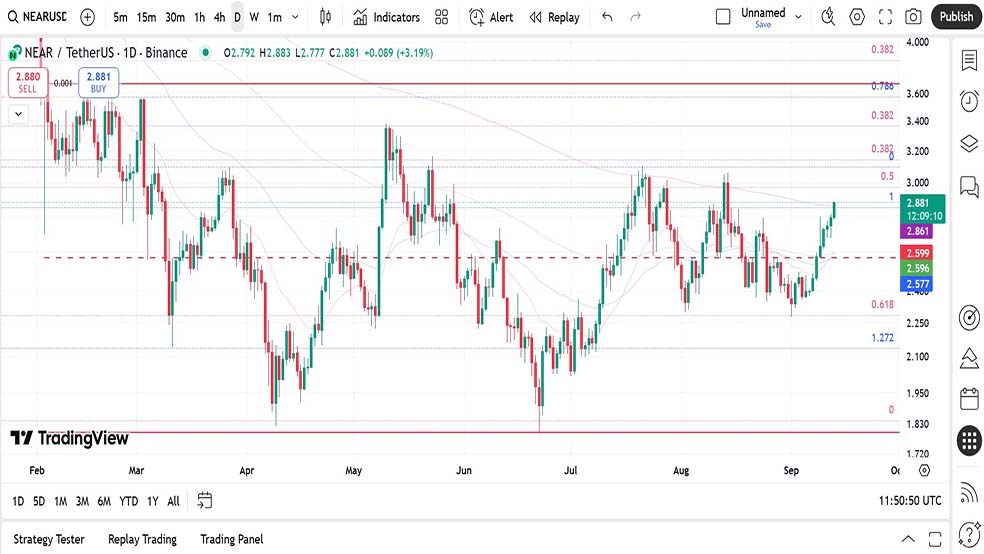984x554 pixels.
Task: Click NEAR / TetherUS chart title
Action: click(105, 53)
